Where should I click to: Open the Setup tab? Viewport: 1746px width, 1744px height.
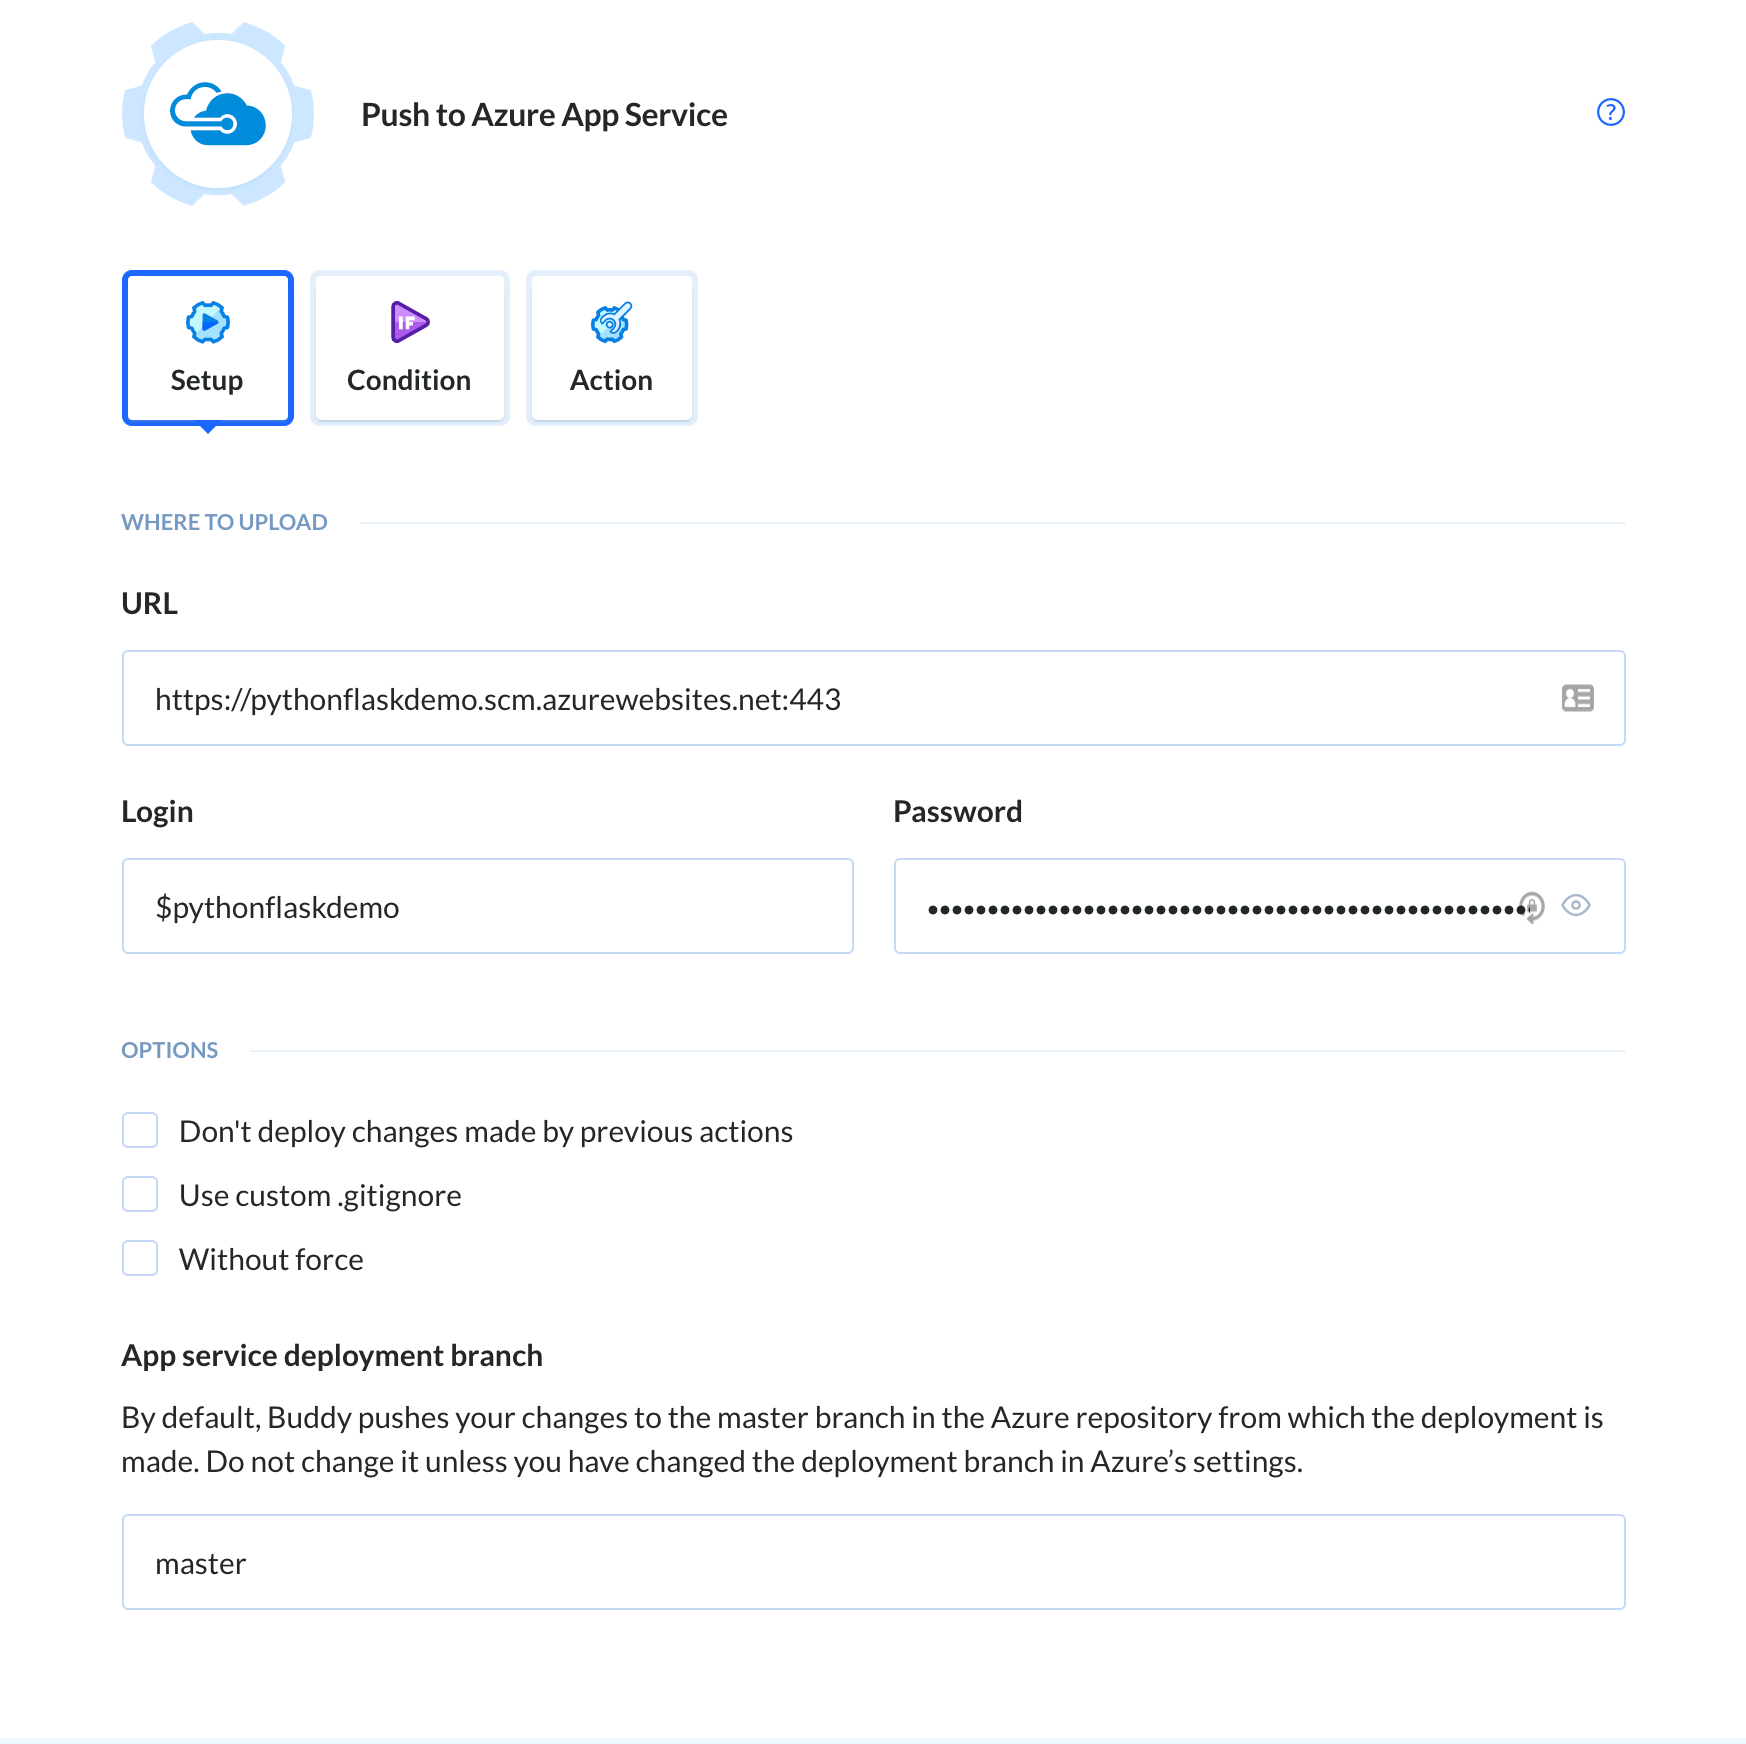pos(208,348)
